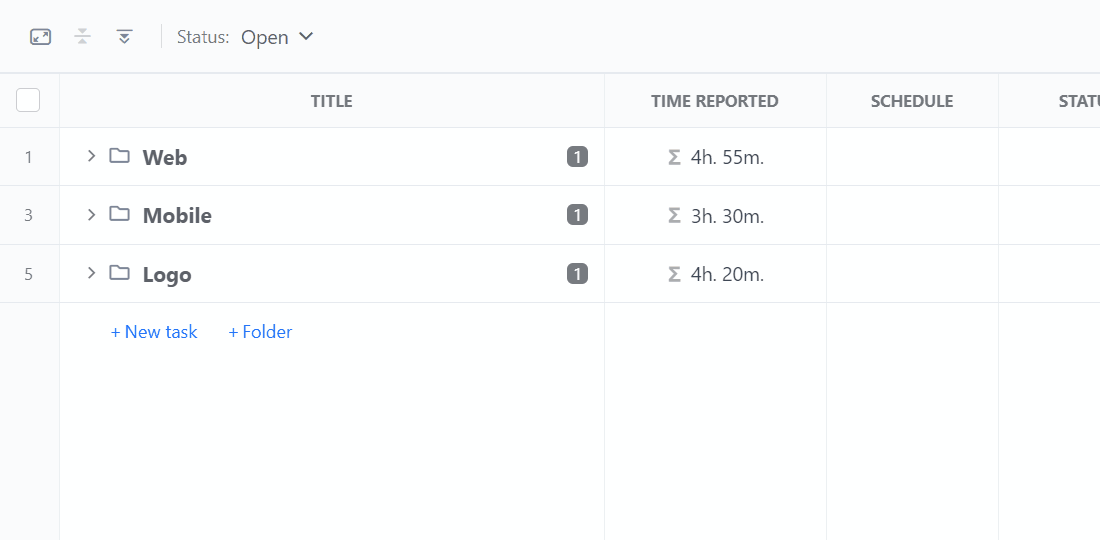
Task: Expand the Logo folder chevron
Action: [x=90, y=273]
